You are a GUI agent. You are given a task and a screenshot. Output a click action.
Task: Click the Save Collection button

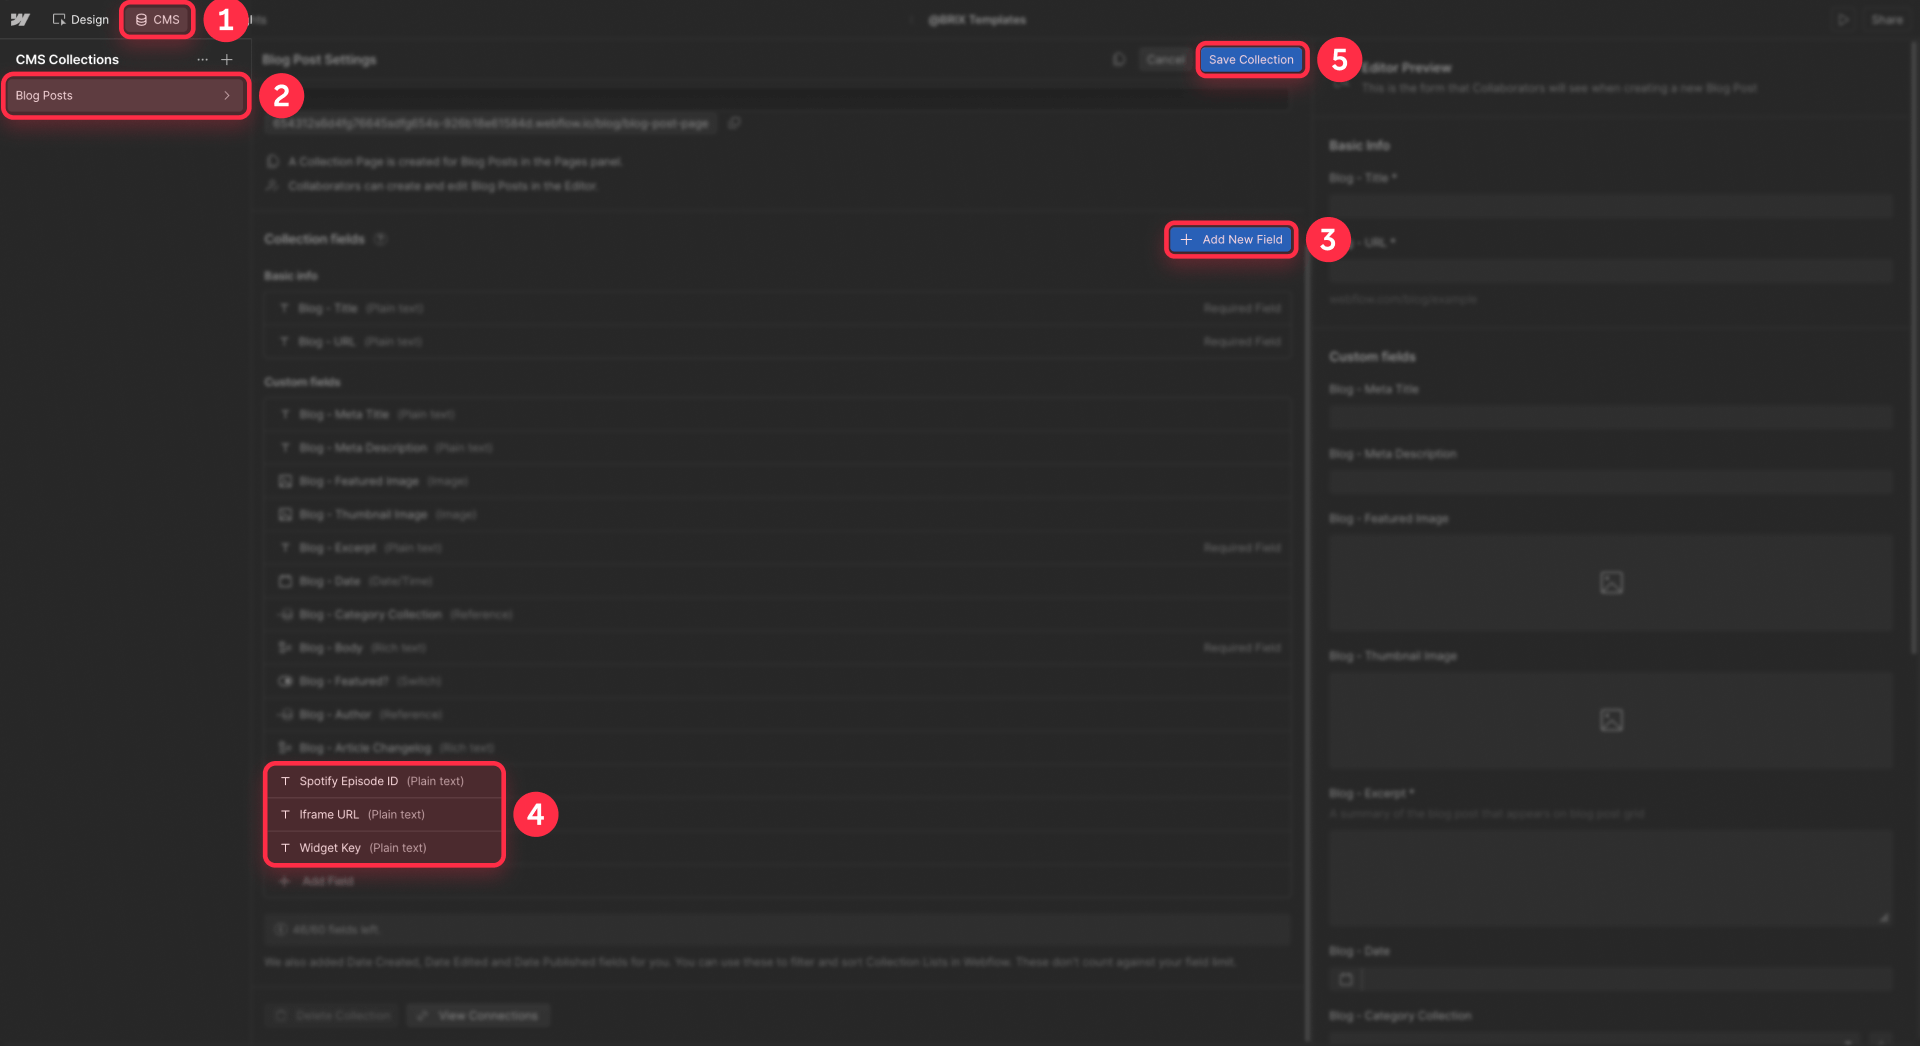(1251, 59)
